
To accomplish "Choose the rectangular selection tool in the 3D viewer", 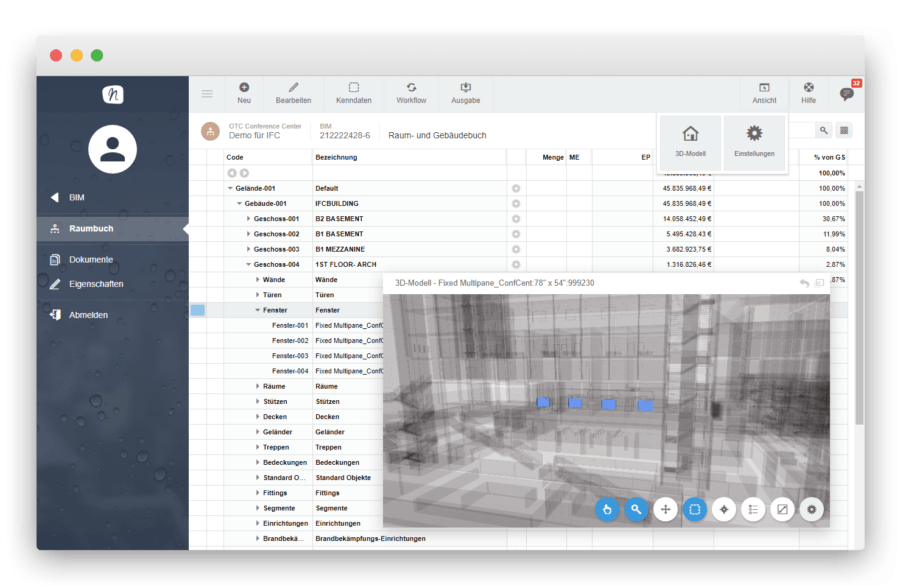I will [x=694, y=509].
